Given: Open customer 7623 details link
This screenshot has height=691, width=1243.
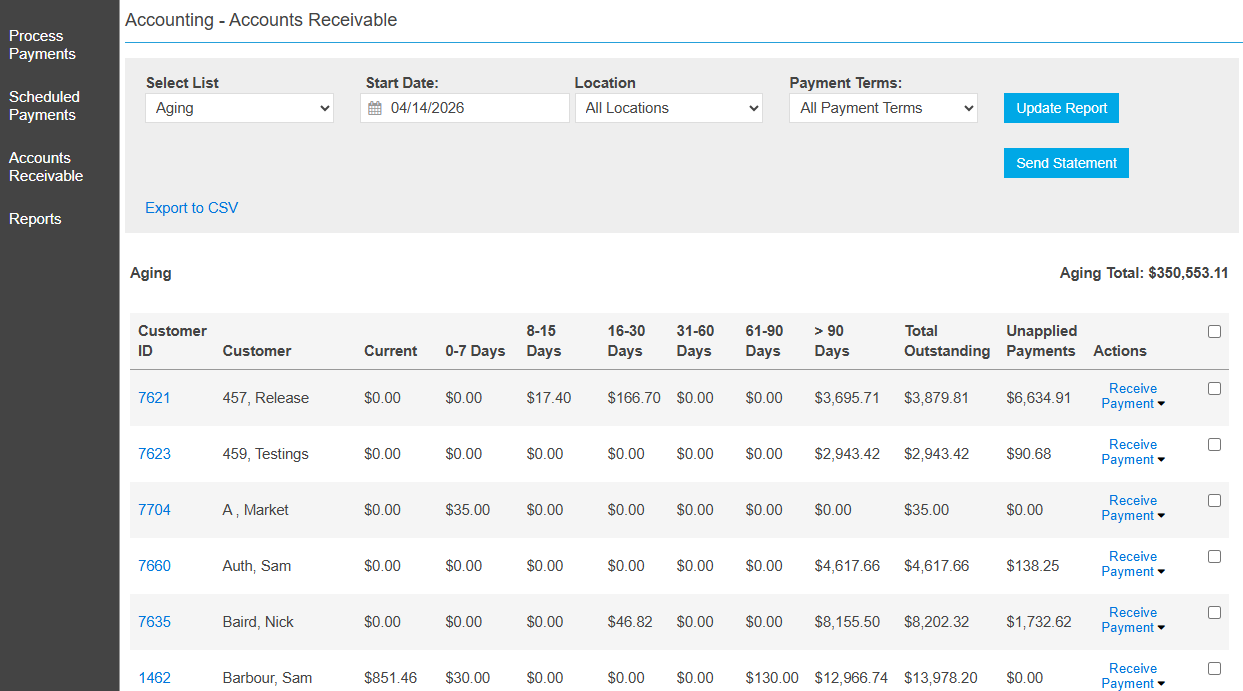Looking at the screenshot, I should point(154,453).
